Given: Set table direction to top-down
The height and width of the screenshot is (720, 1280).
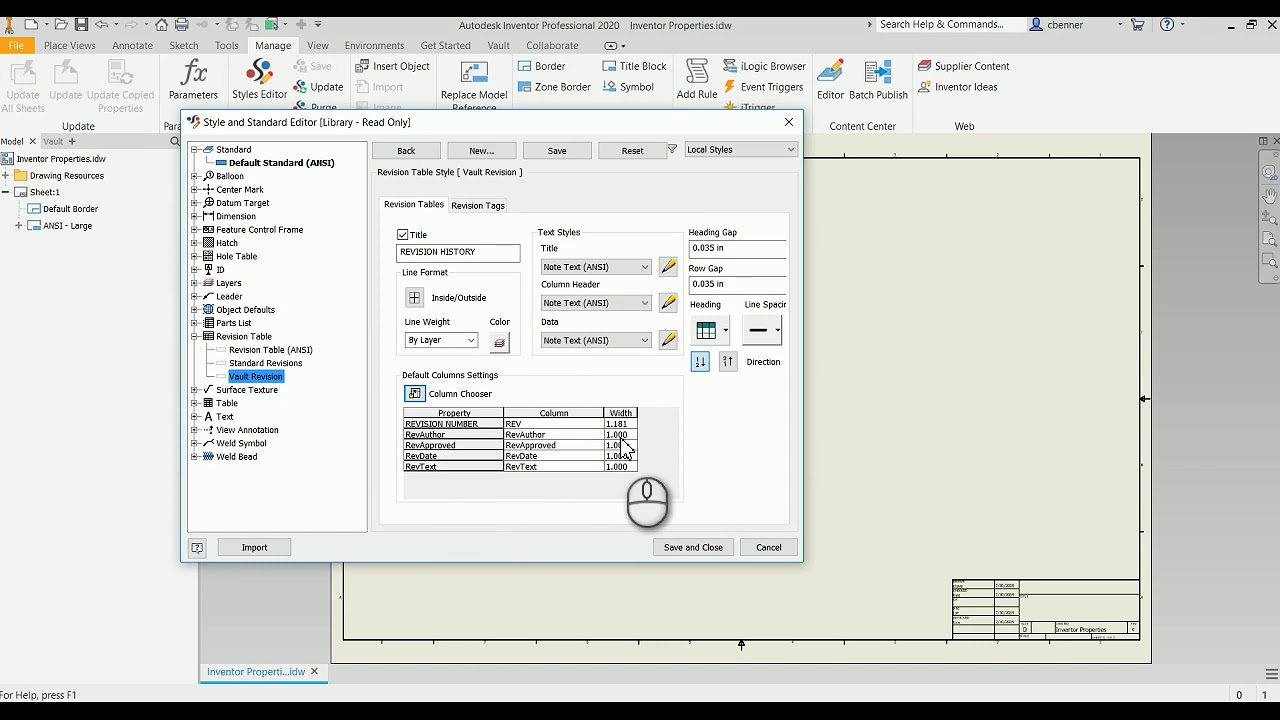Looking at the screenshot, I should coord(700,362).
